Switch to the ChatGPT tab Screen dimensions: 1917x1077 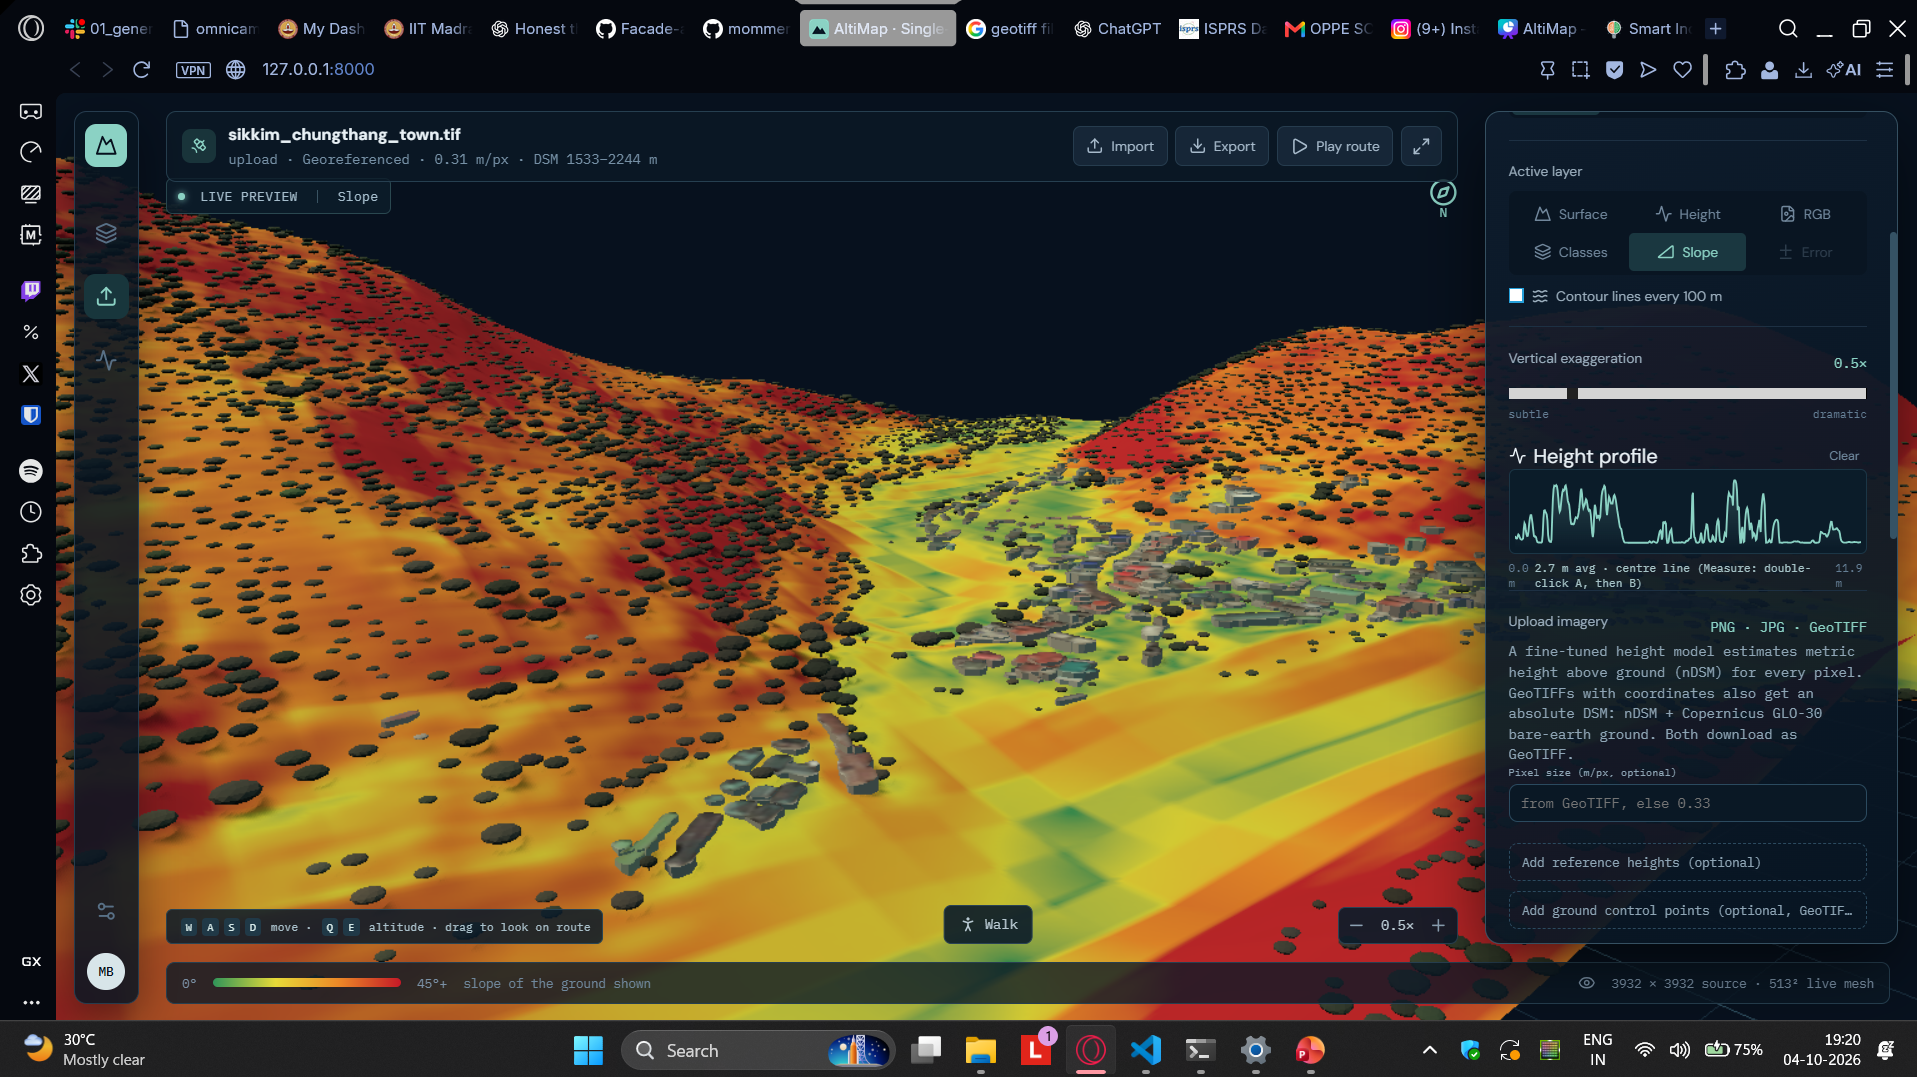coord(1117,29)
